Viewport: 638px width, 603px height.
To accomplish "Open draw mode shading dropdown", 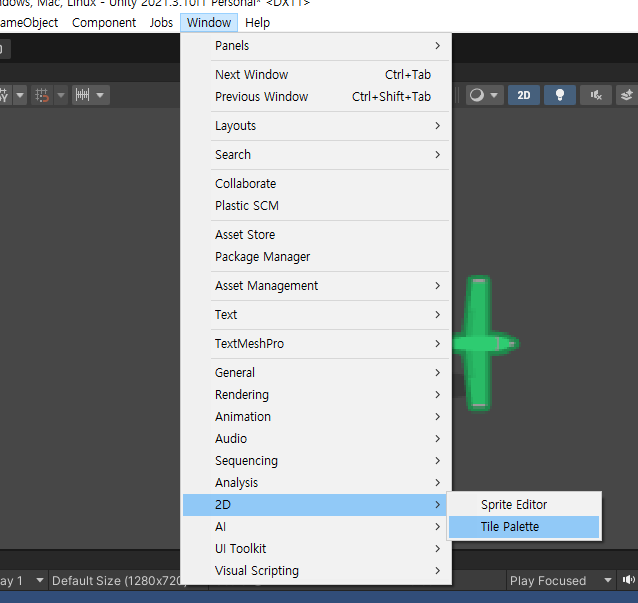I will tap(485, 95).
